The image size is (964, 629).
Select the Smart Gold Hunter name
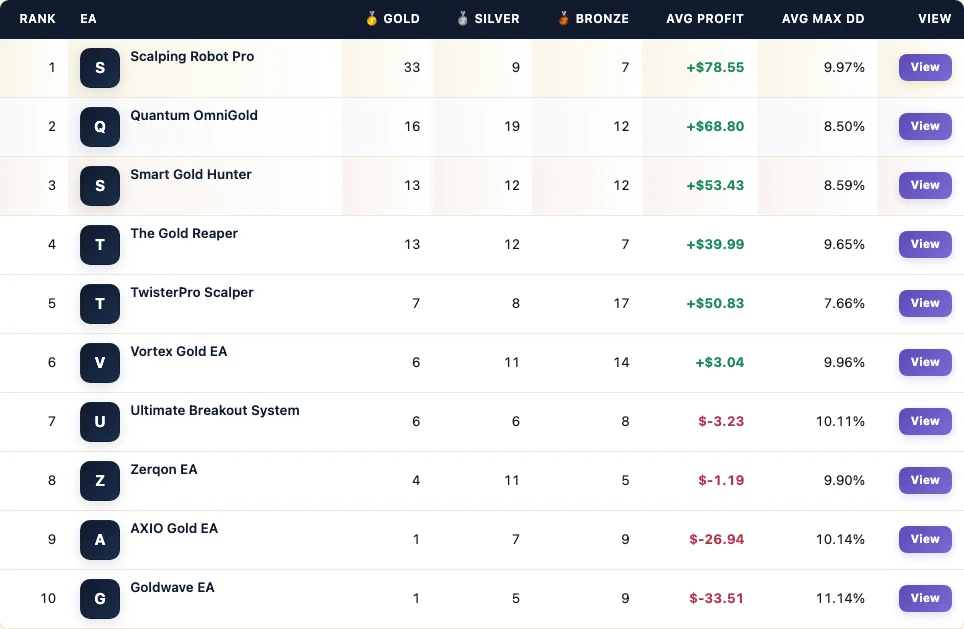coord(191,175)
